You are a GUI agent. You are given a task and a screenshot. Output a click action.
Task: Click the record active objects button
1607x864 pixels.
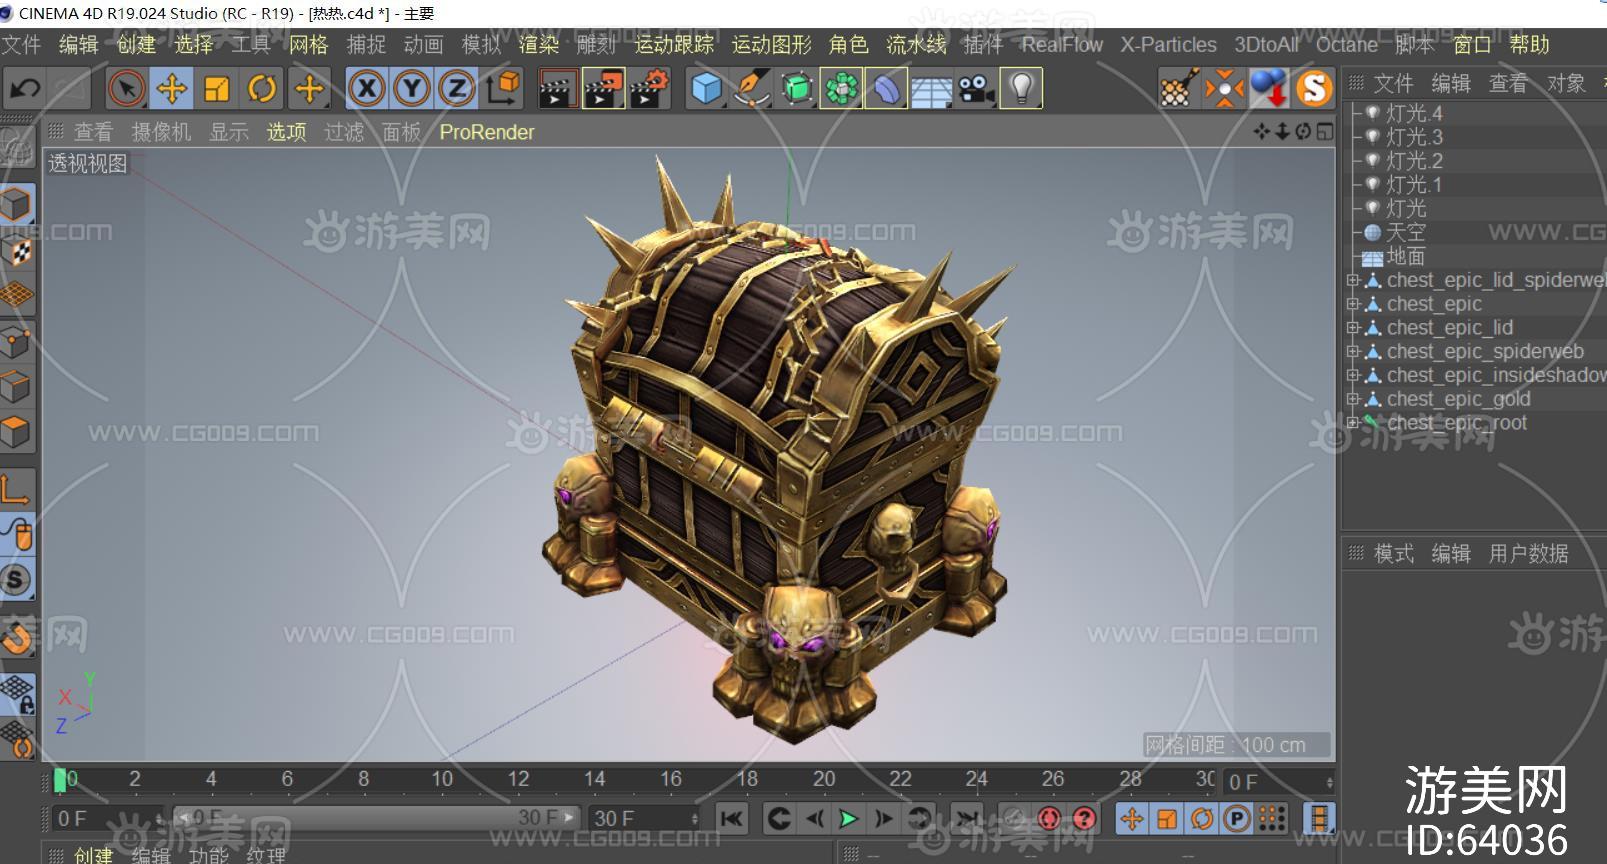click(1015, 819)
